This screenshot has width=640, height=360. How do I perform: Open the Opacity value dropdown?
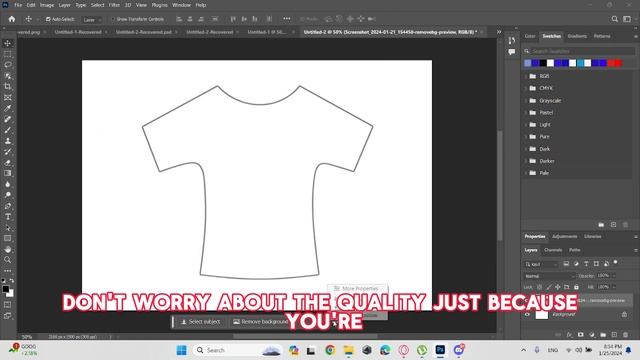tap(613, 276)
